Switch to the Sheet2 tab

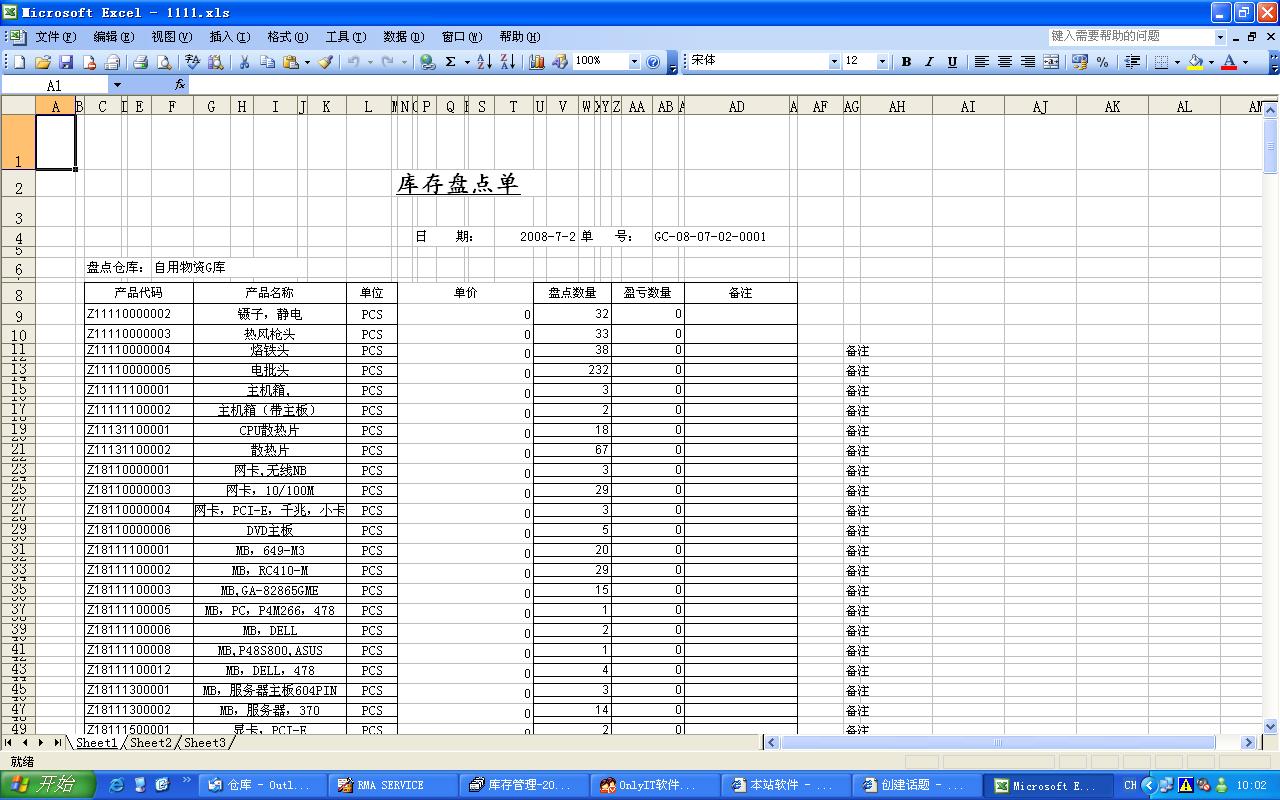click(x=150, y=743)
